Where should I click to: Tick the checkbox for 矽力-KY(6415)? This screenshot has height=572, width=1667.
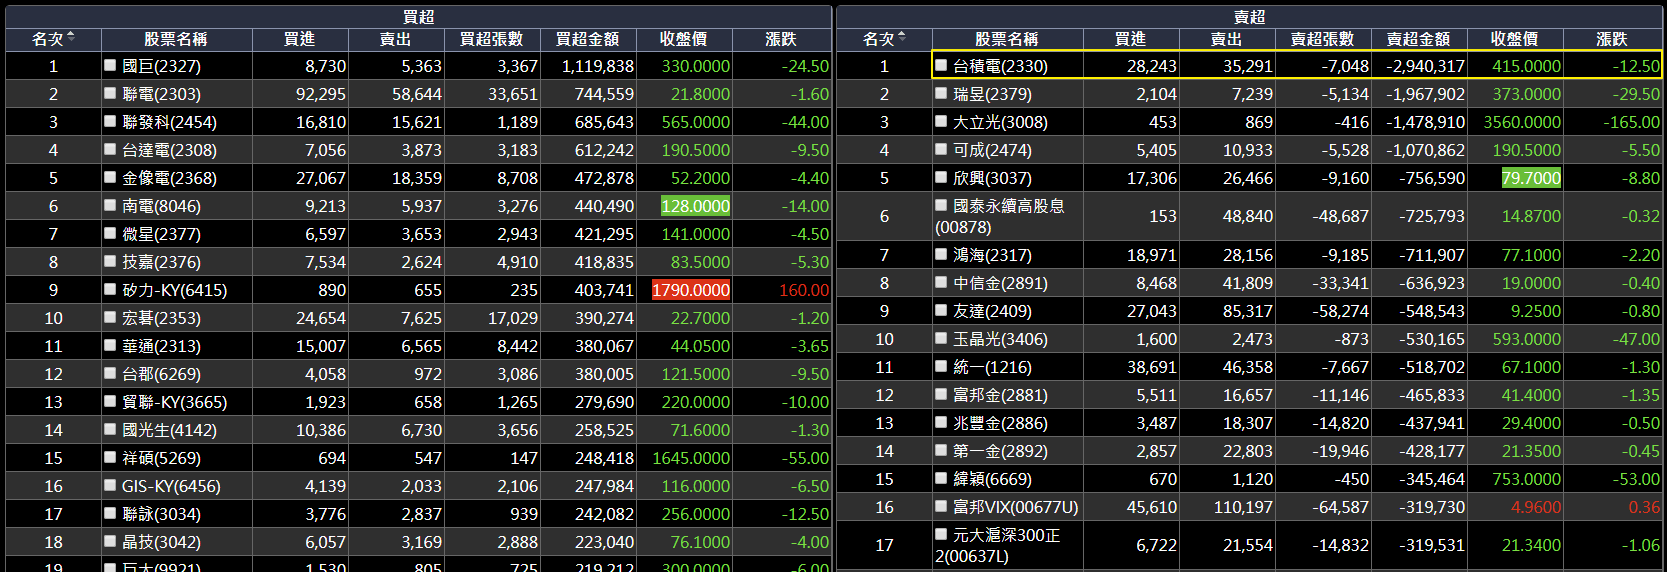pyautogui.click(x=111, y=289)
